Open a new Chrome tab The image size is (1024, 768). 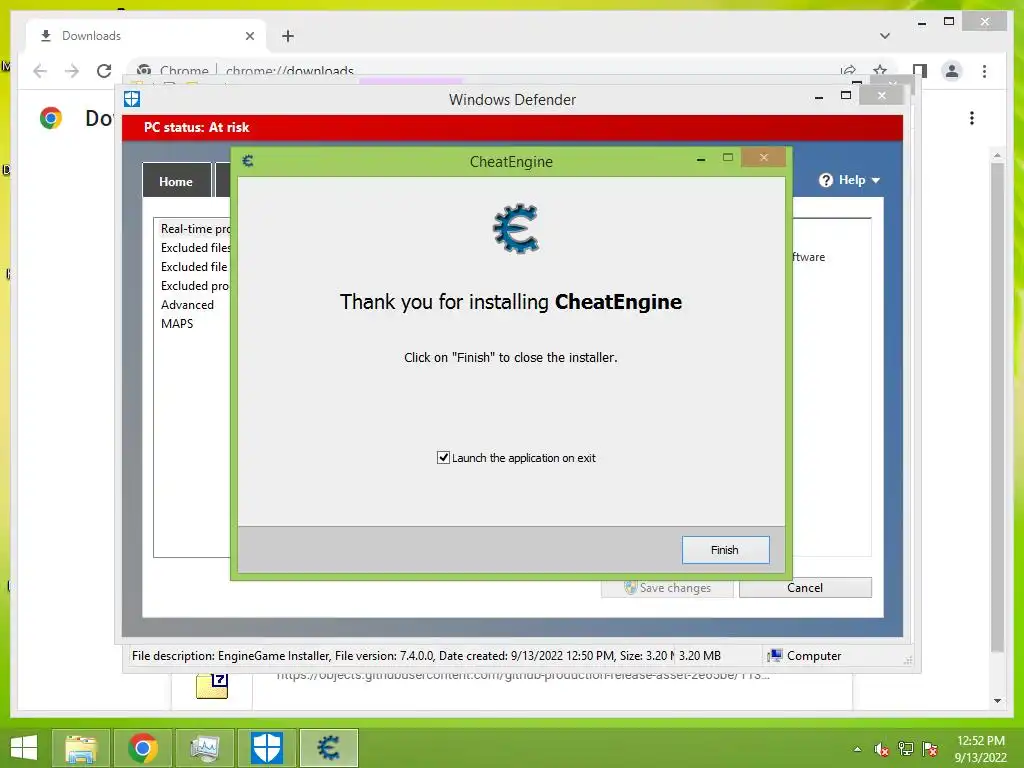click(288, 36)
